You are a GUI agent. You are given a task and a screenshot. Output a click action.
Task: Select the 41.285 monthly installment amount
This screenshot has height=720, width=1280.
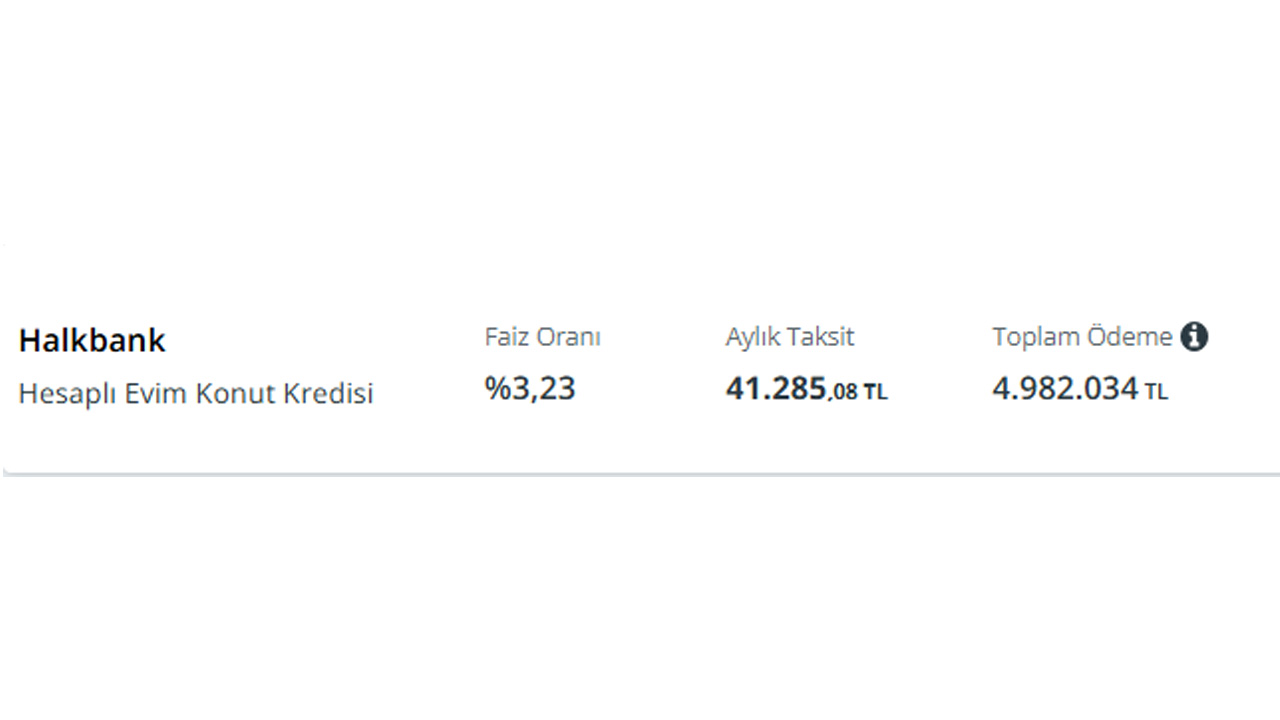tap(777, 388)
